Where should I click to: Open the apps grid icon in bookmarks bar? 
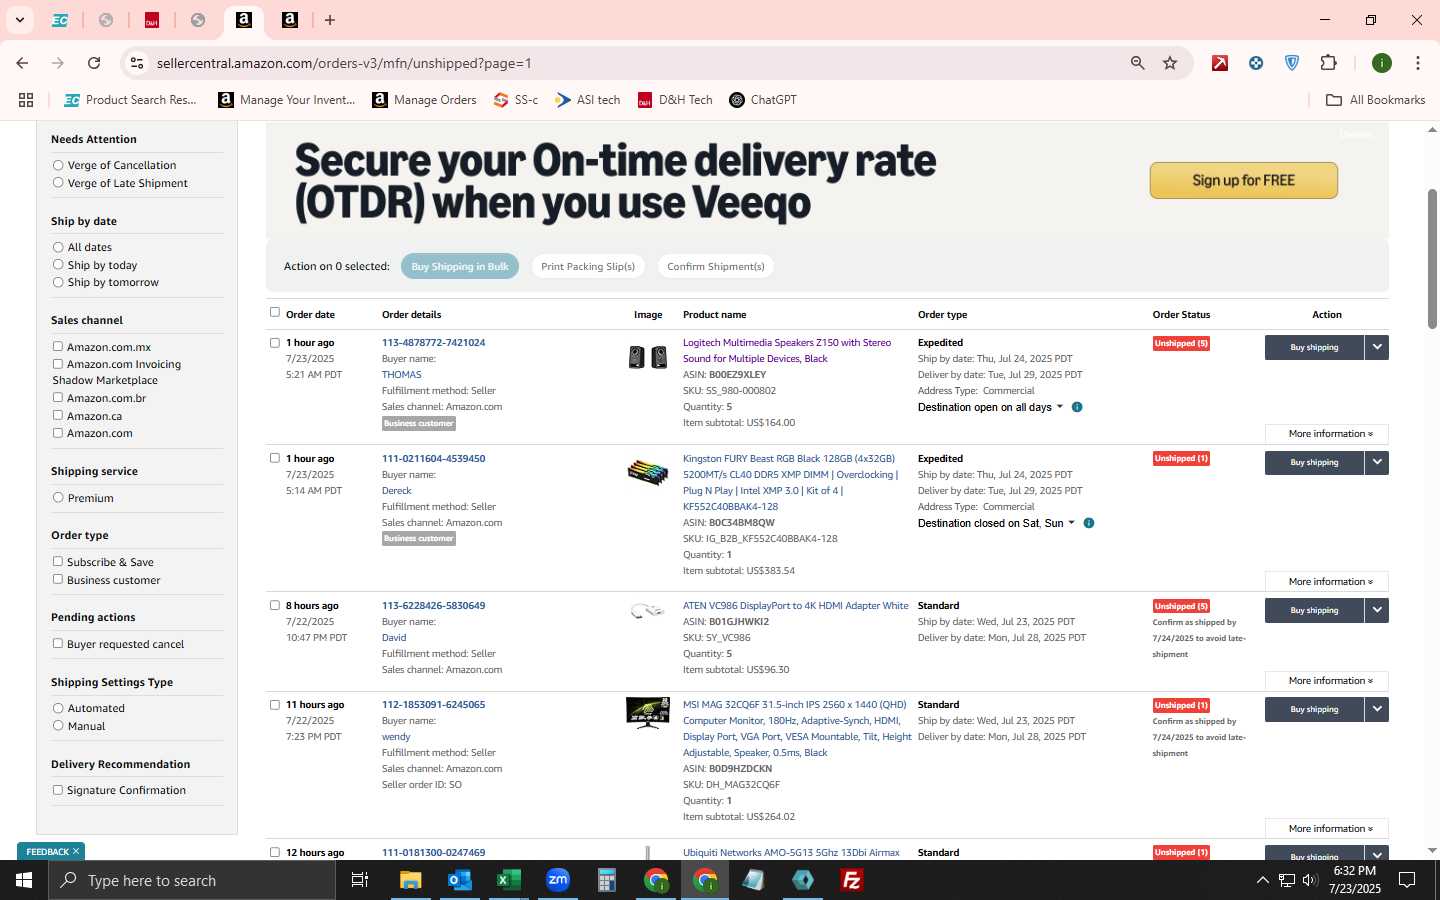pos(26,100)
